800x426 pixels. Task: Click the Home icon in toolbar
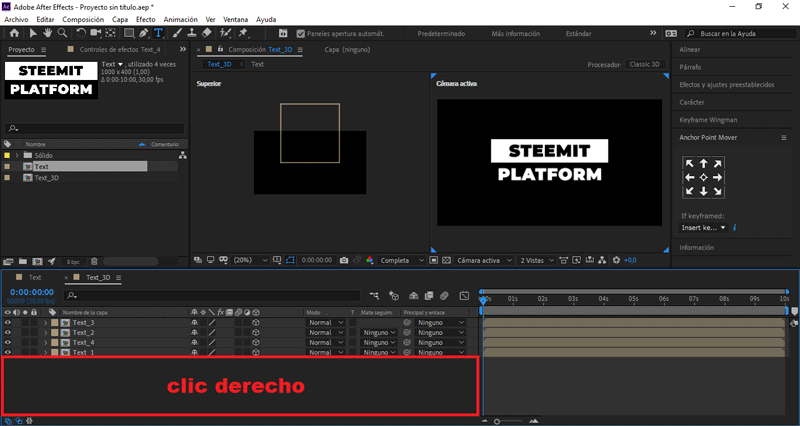13,32
